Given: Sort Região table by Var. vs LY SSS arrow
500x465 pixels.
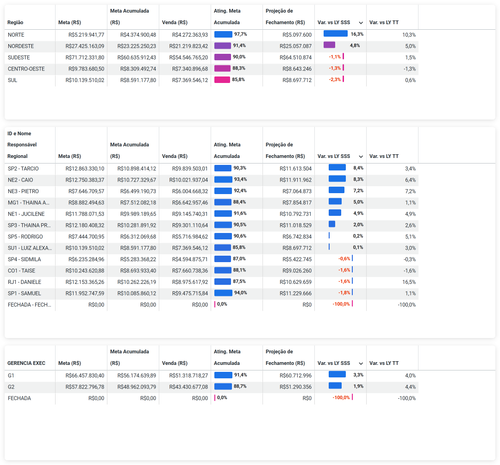Looking at the screenshot, I should [x=361, y=23].
